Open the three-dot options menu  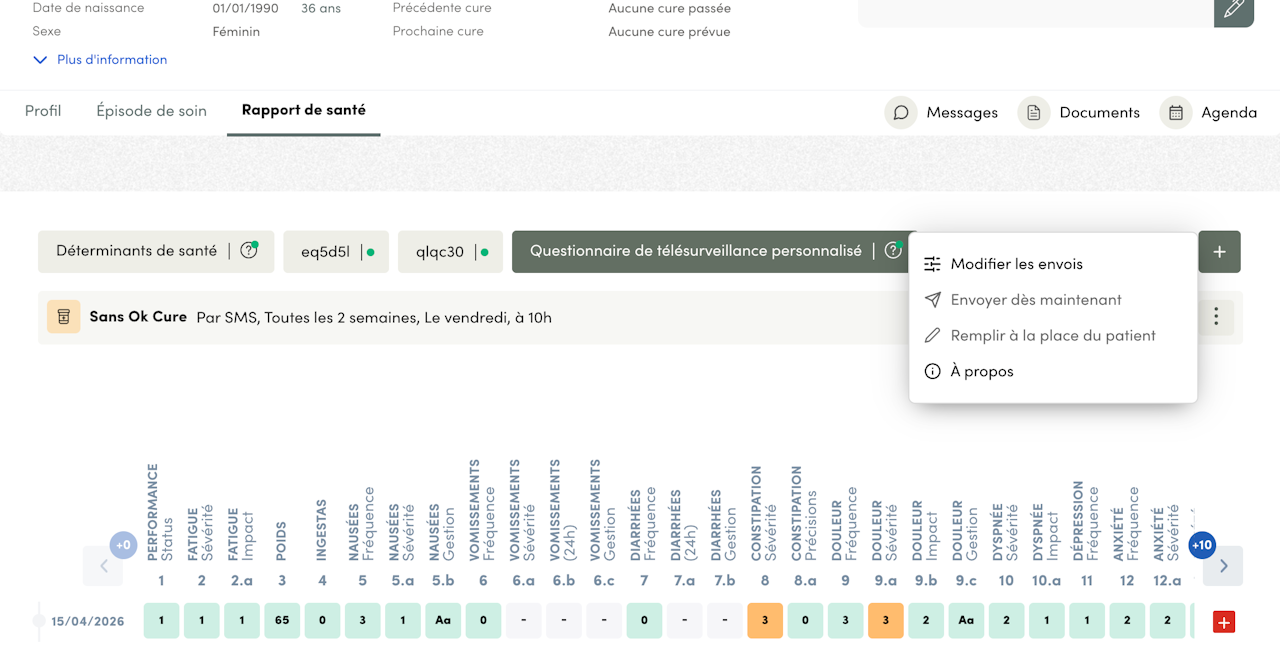(x=1216, y=317)
